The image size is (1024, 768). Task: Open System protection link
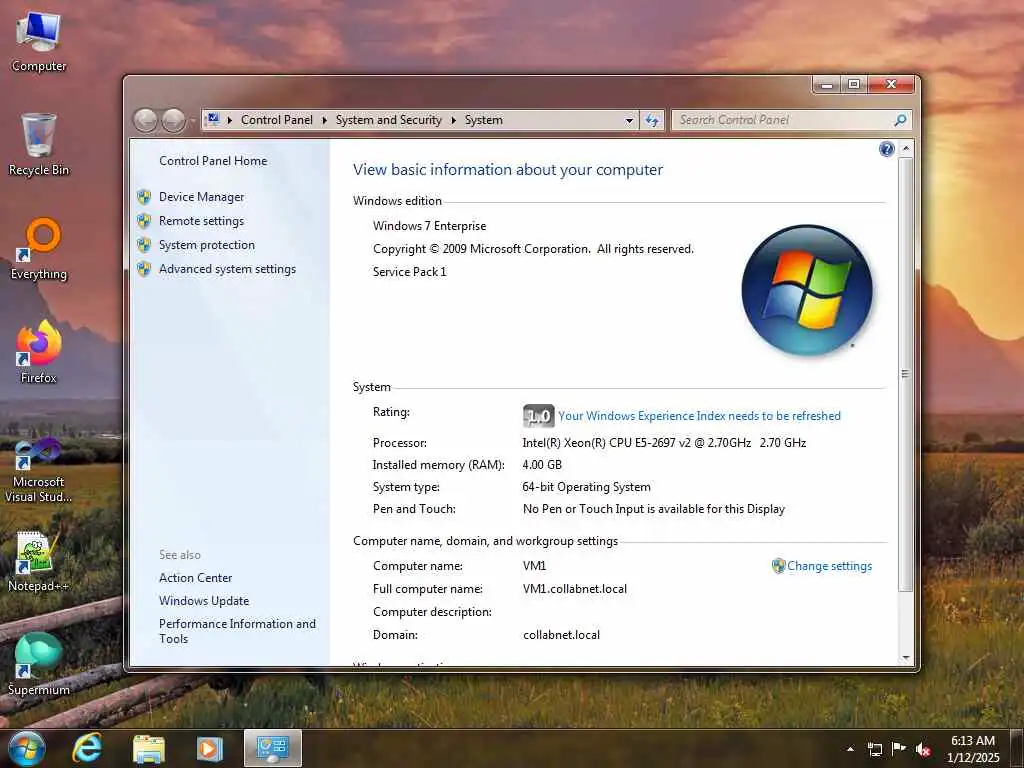(207, 245)
